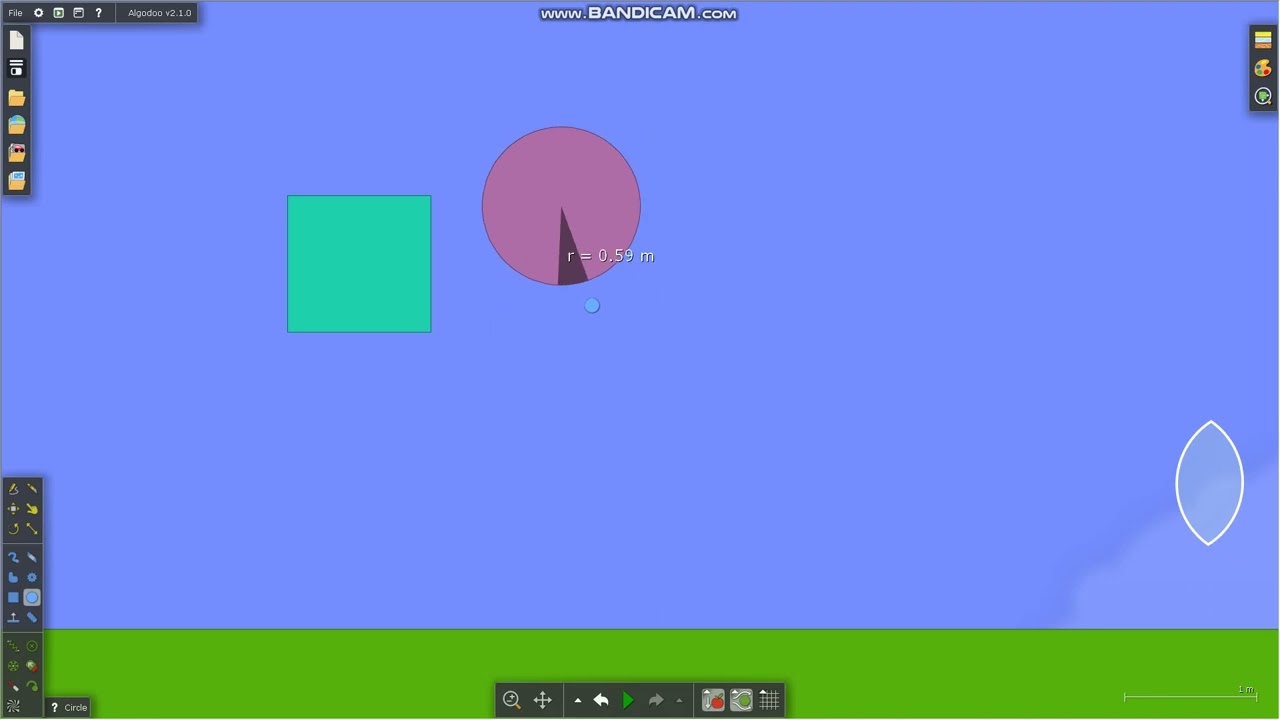
Task: Open the Appearance palette icon
Action: [1263, 68]
